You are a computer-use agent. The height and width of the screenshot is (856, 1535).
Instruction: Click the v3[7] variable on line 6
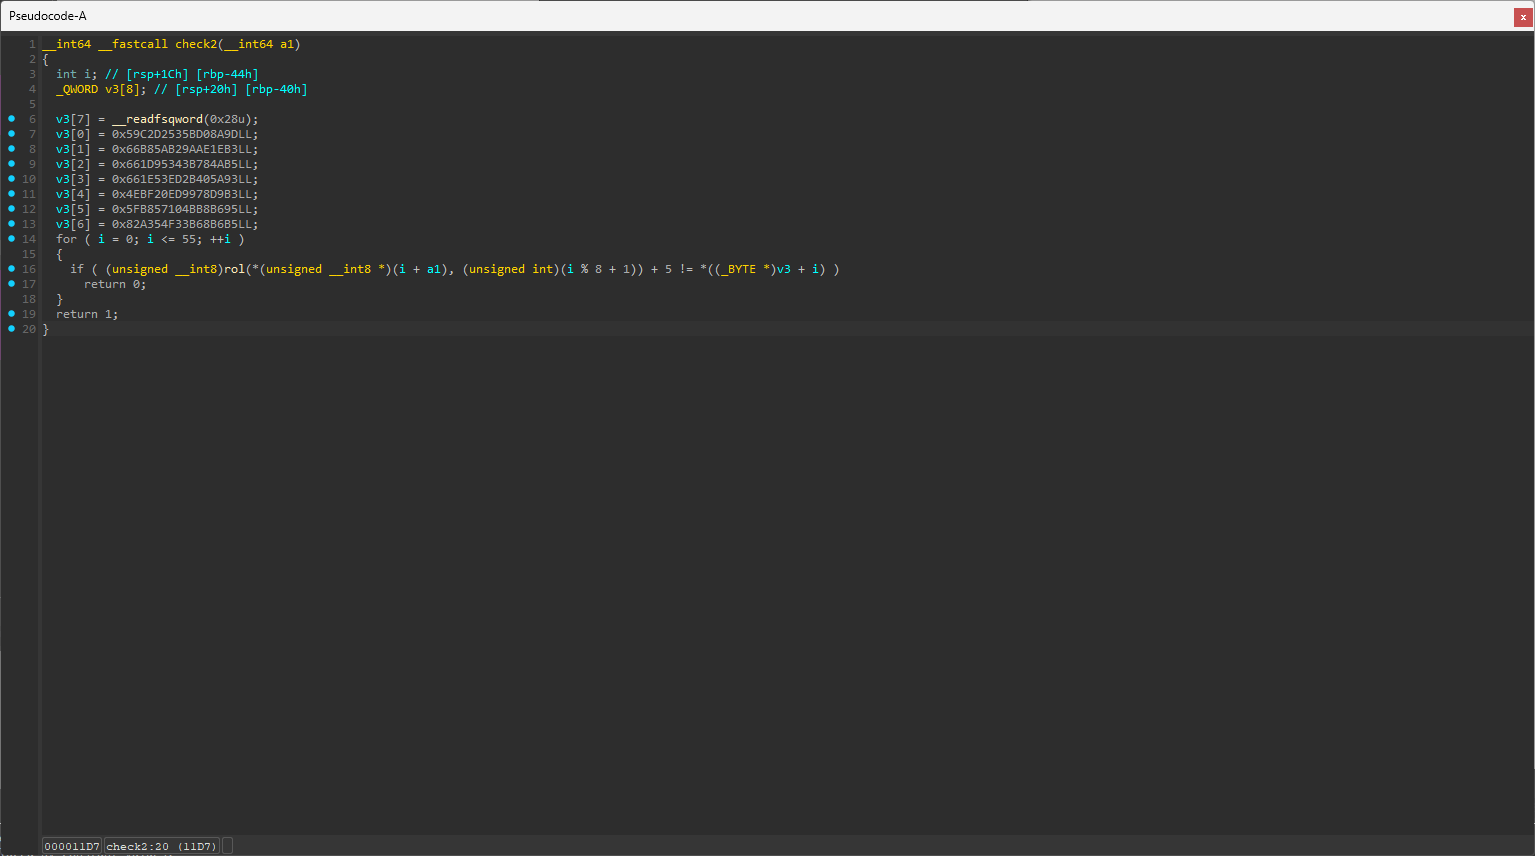coord(73,119)
